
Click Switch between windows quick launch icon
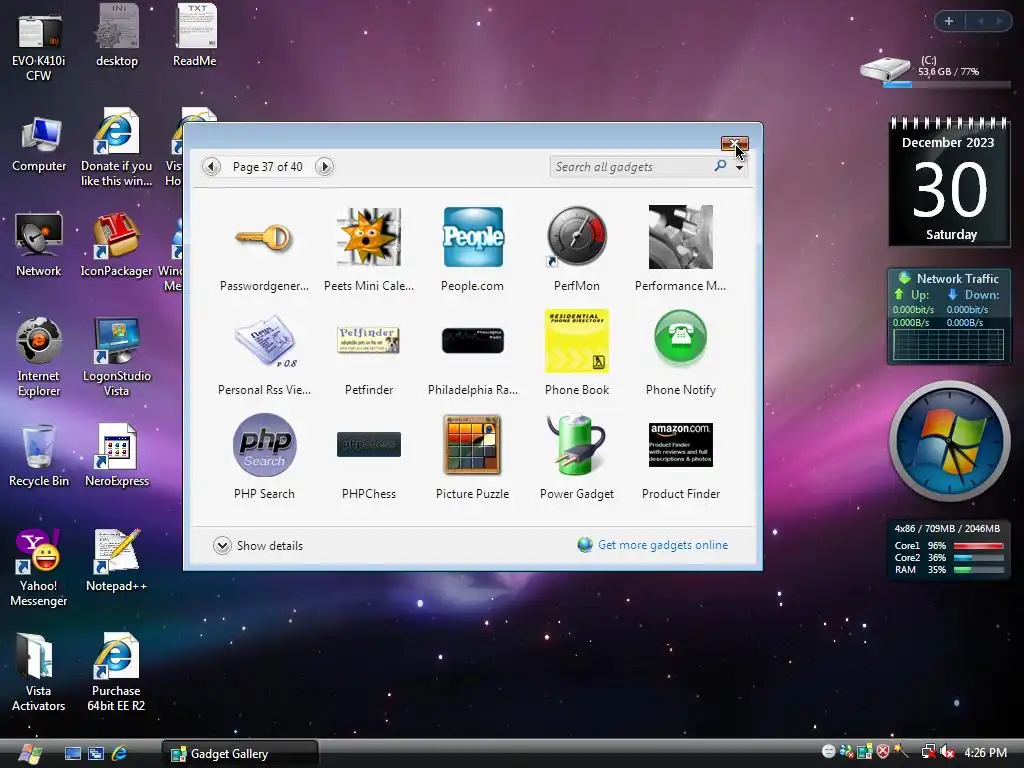tap(96, 754)
